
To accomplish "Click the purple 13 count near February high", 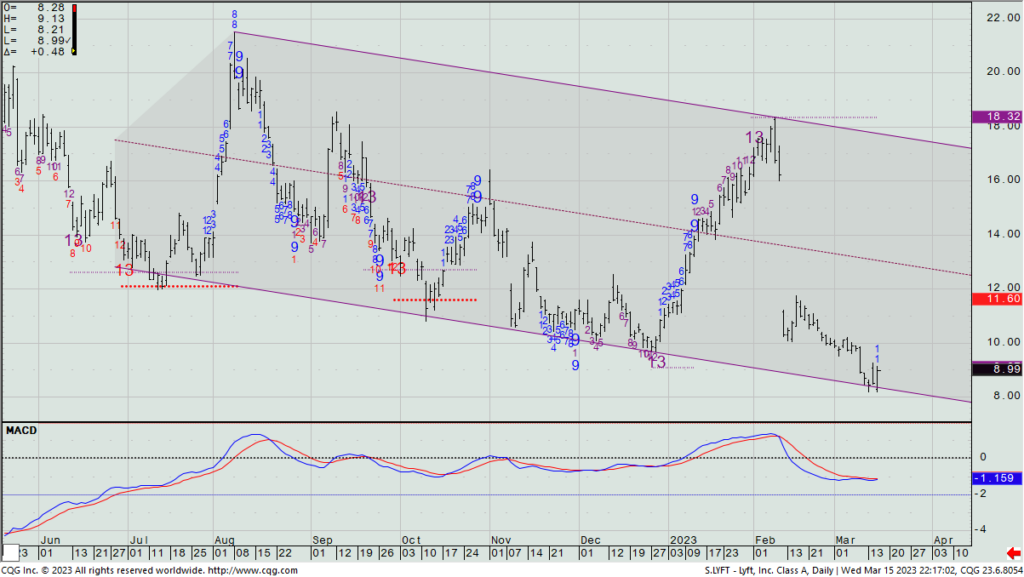I will point(754,137).
